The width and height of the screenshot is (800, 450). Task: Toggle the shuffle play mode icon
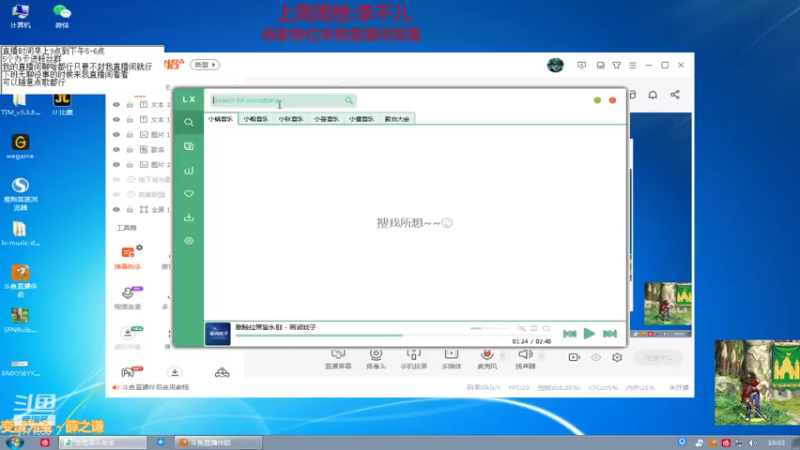[x=521, y=328]
